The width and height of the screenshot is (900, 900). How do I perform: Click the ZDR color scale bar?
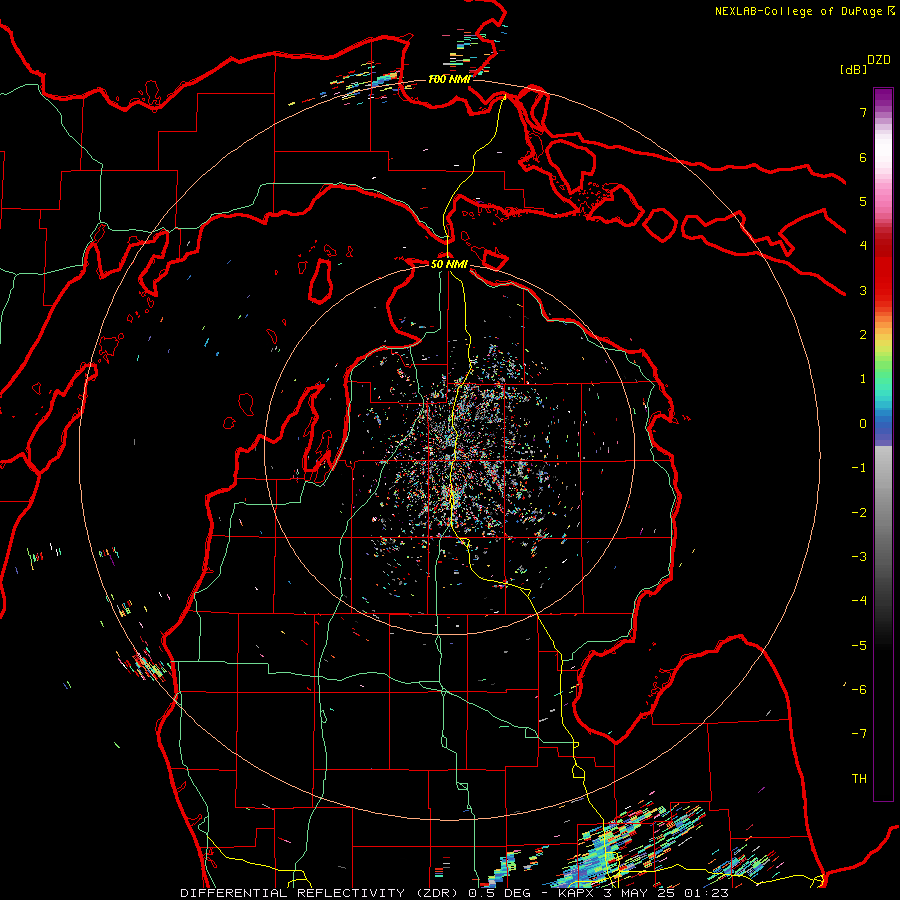click(883, 444)
